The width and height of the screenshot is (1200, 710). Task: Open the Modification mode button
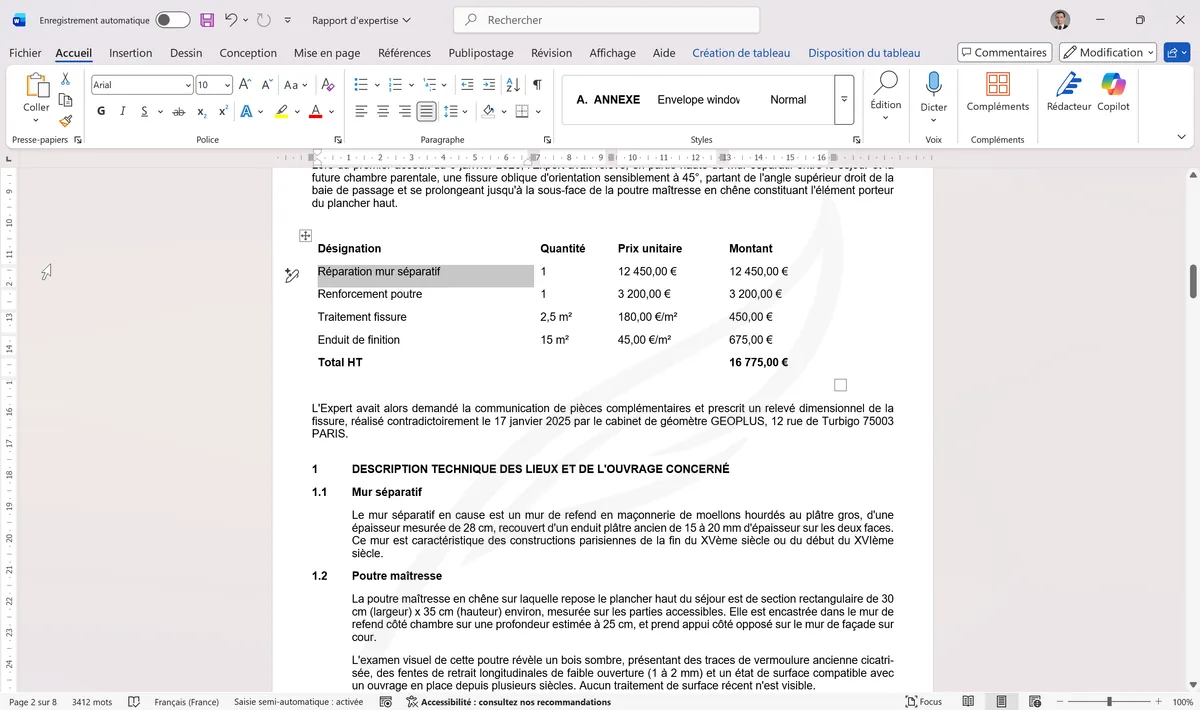tap(1107, 53)
